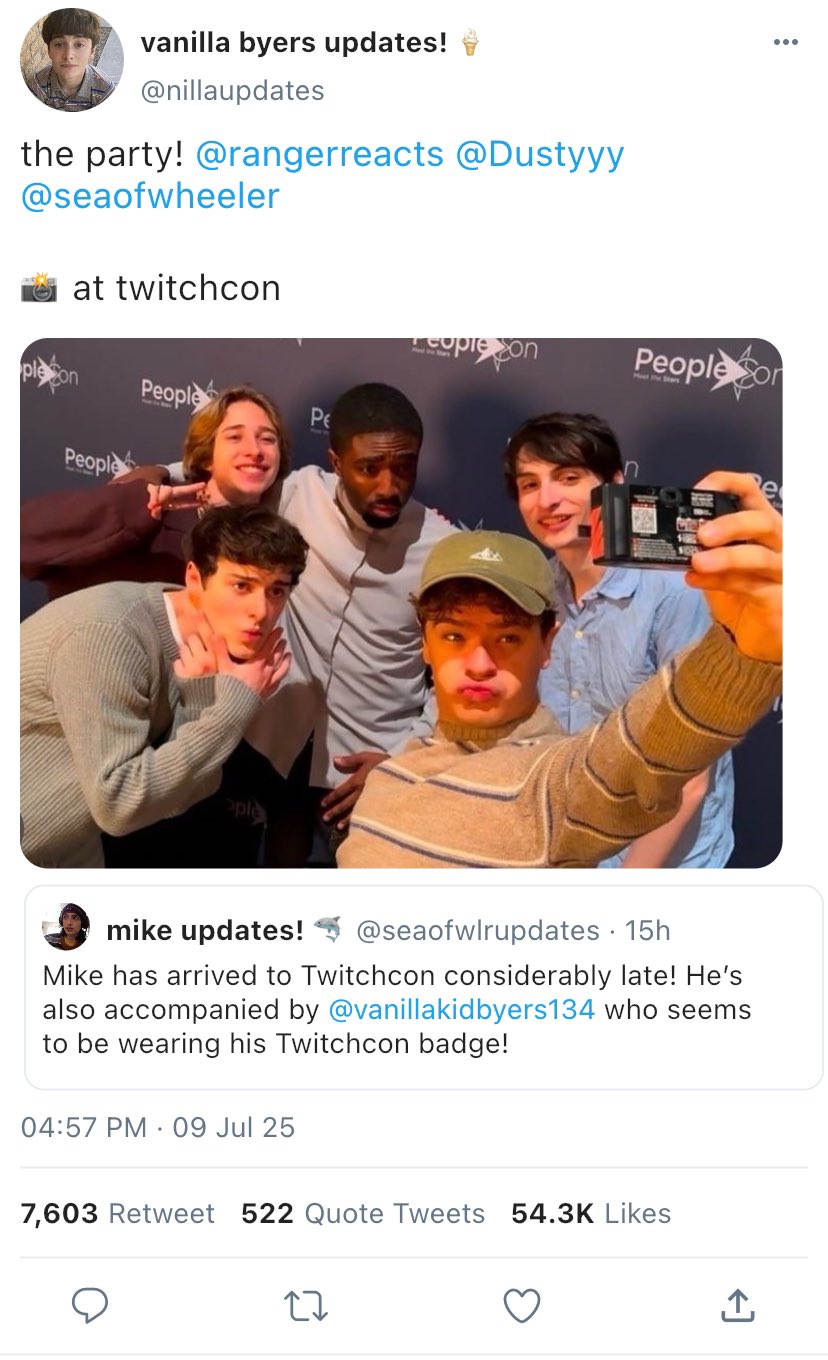Like the tweet with the heart icon
The width and height of the screenshot is (828, 1360).
point(520,1305)
